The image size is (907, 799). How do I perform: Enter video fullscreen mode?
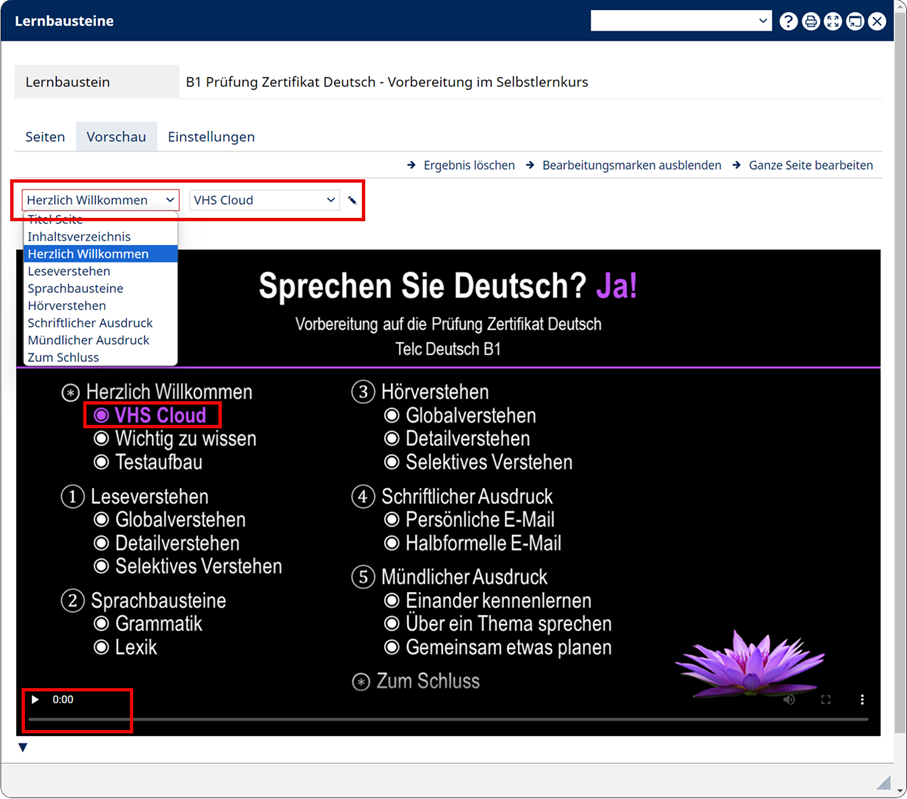click(x=826, y=700)
